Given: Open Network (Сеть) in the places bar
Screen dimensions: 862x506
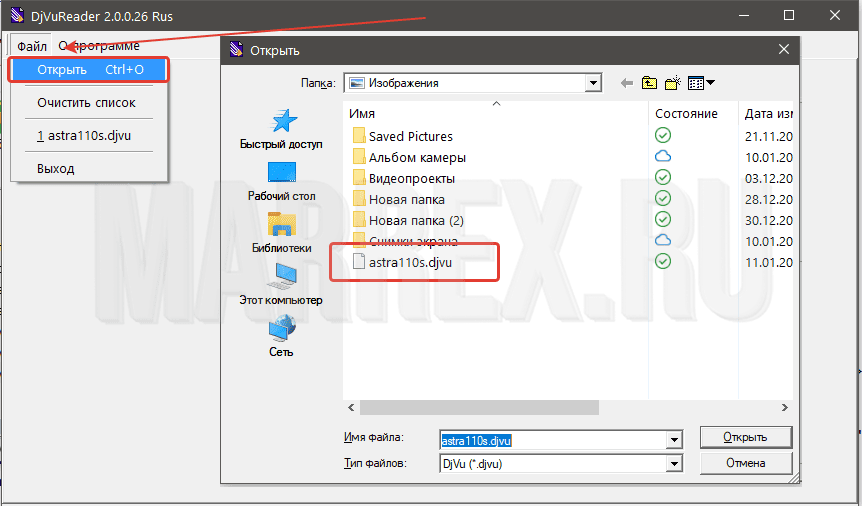Looking at the screenshot, I should [x=281, y=336].
